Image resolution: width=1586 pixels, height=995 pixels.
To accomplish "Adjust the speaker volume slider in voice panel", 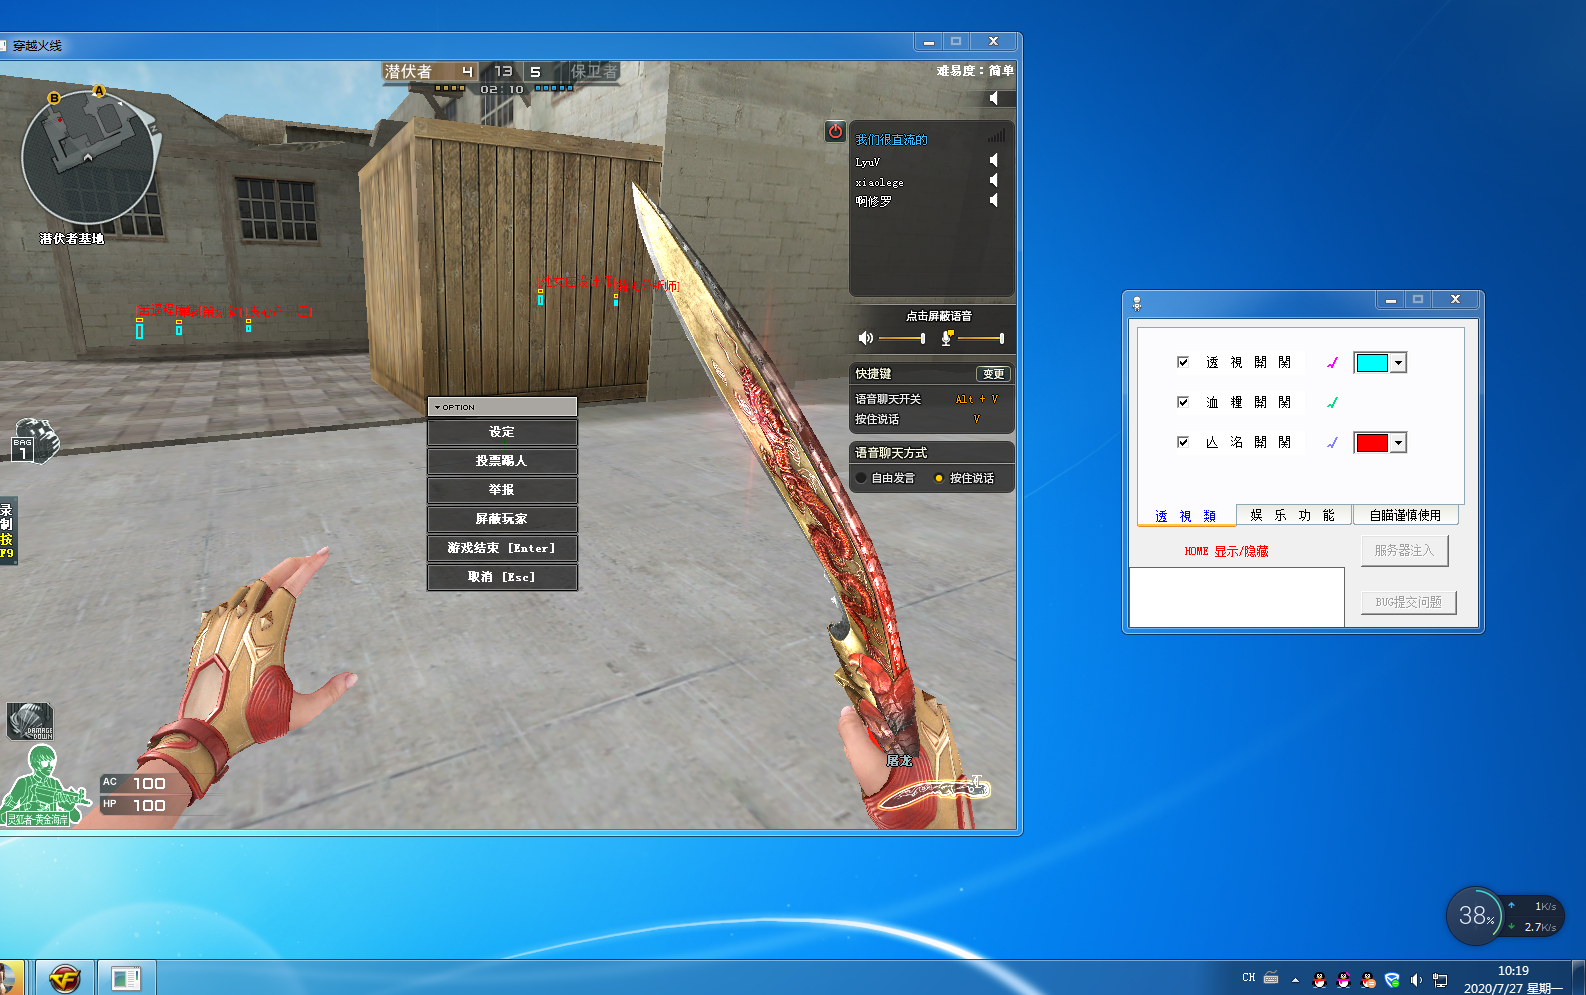I will 901,338.
